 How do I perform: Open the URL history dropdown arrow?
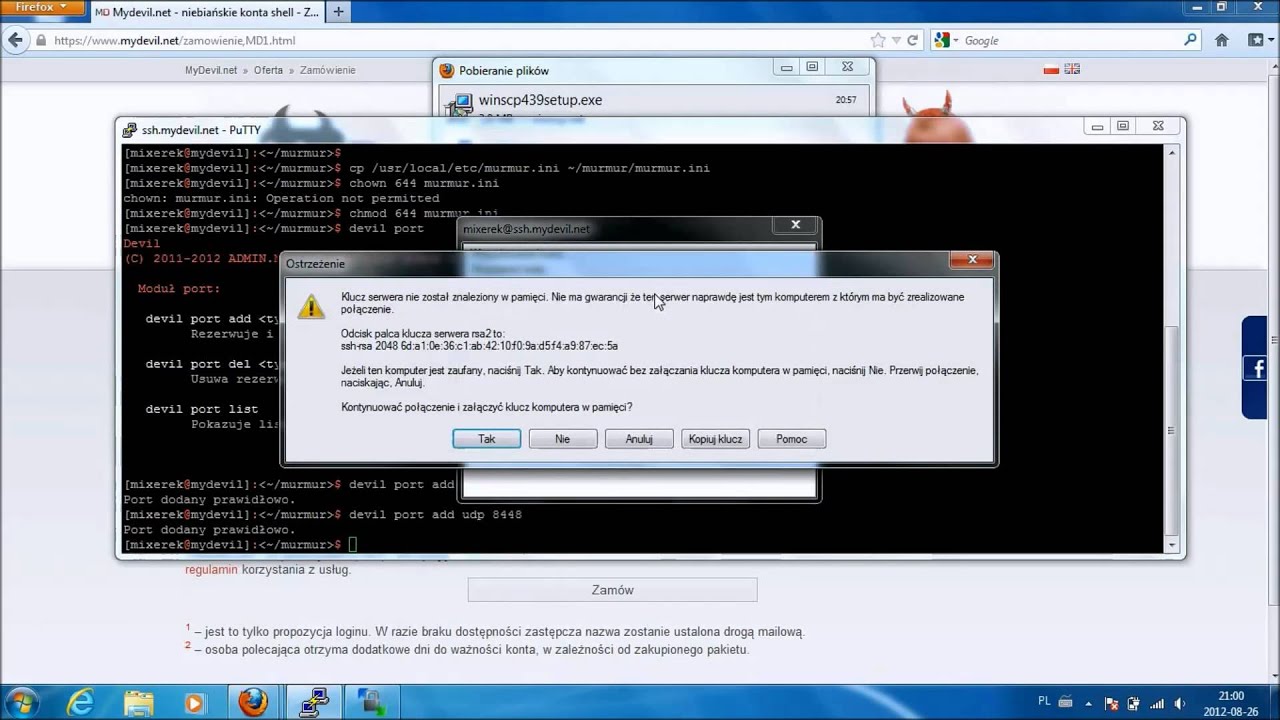coord(896,41)
